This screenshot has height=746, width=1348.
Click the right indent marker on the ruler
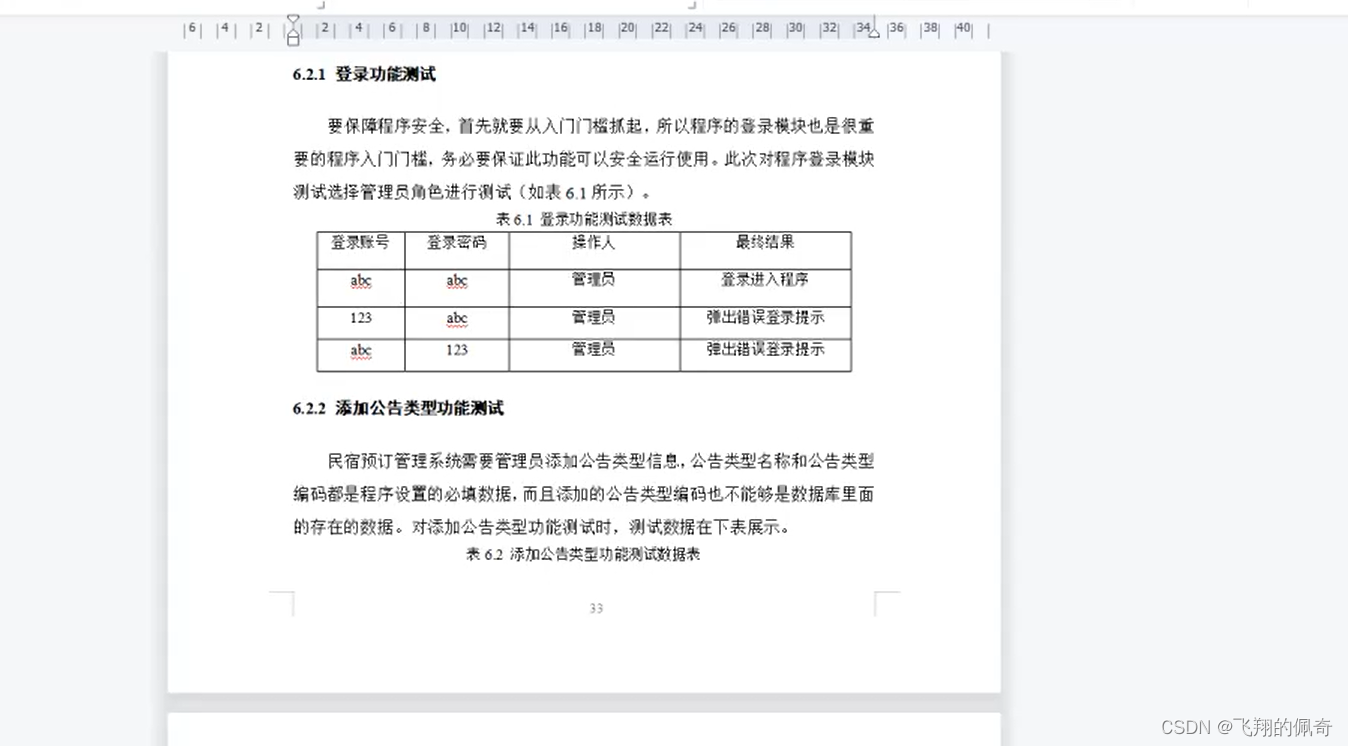tap(874, 33)
